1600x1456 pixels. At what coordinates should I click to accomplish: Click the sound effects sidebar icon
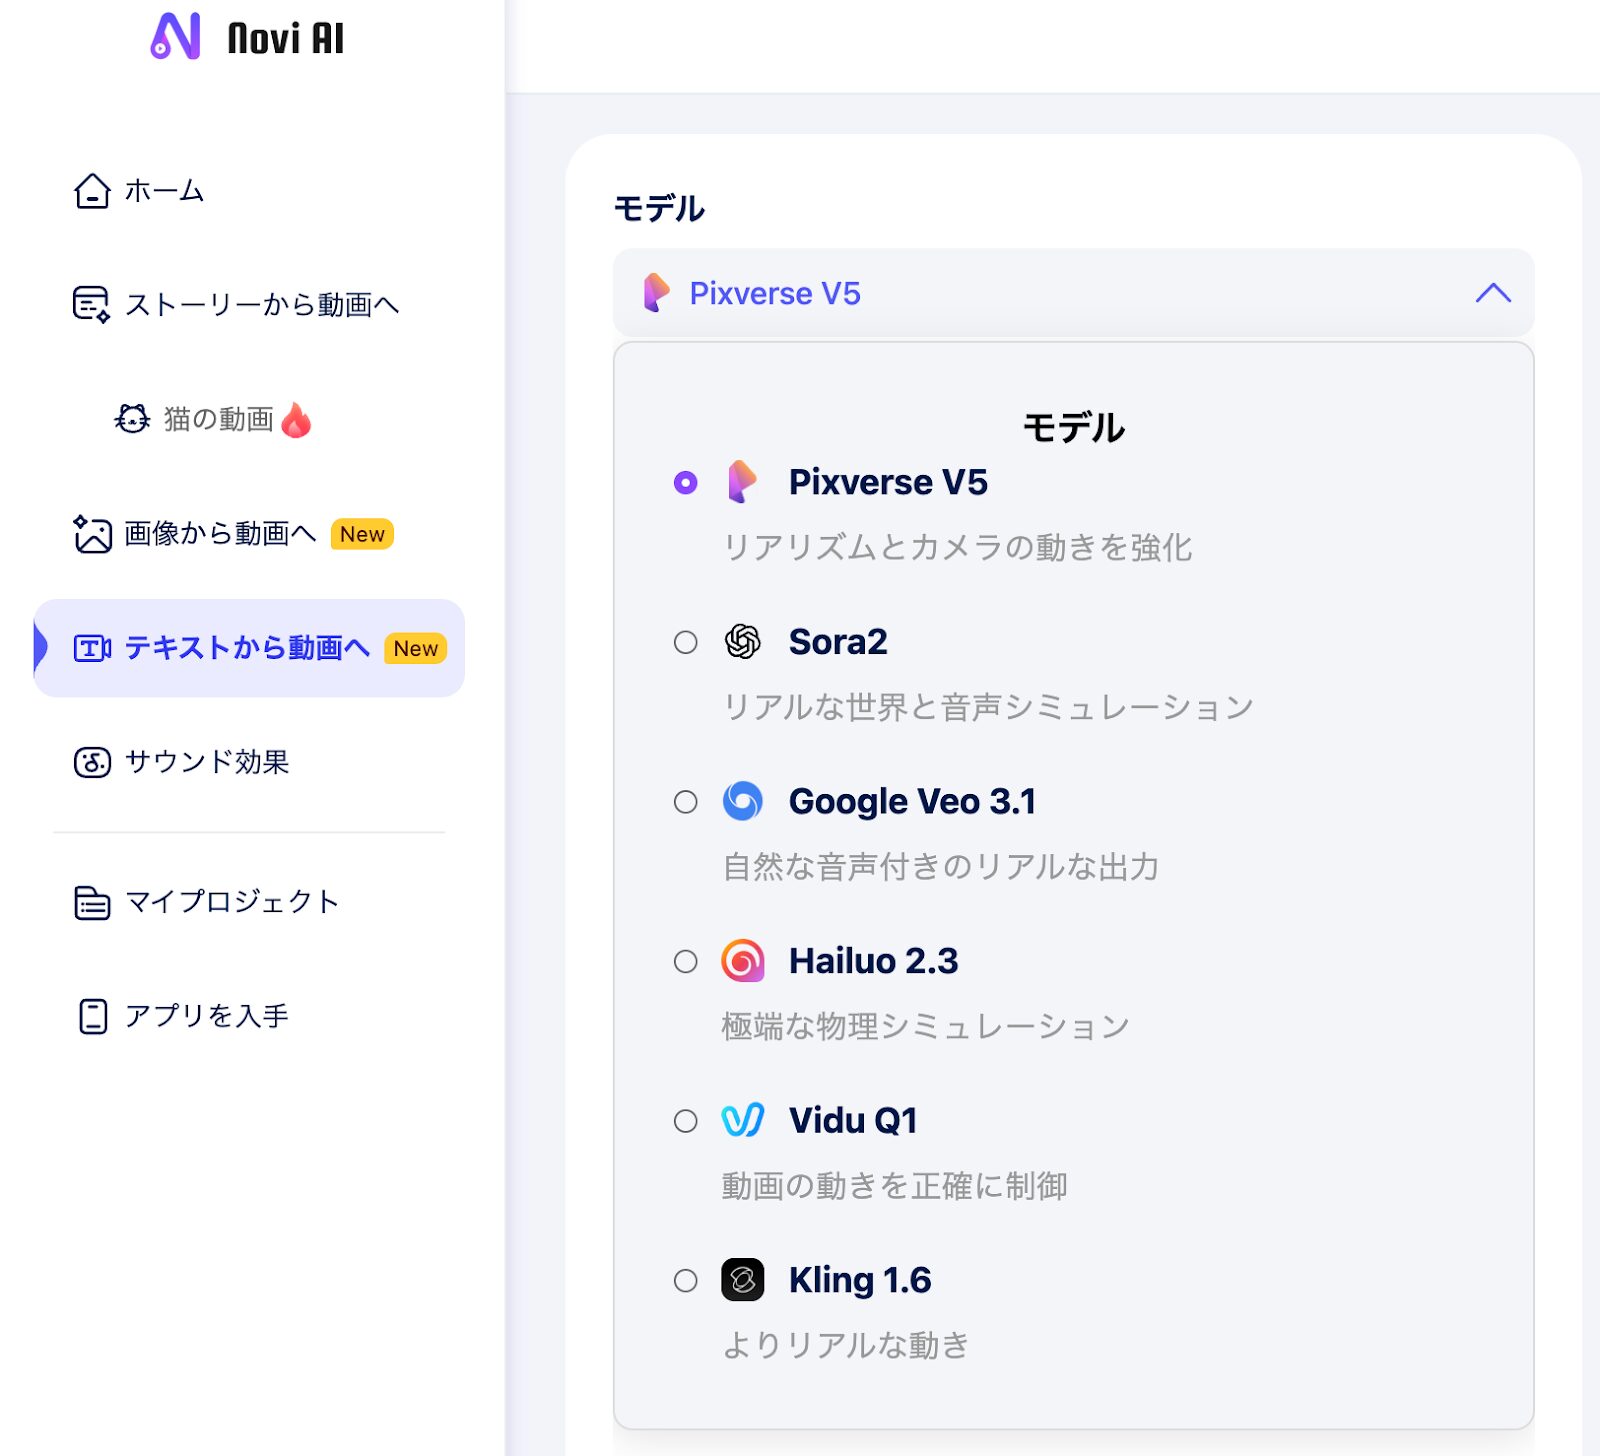[x=92, y=762]
